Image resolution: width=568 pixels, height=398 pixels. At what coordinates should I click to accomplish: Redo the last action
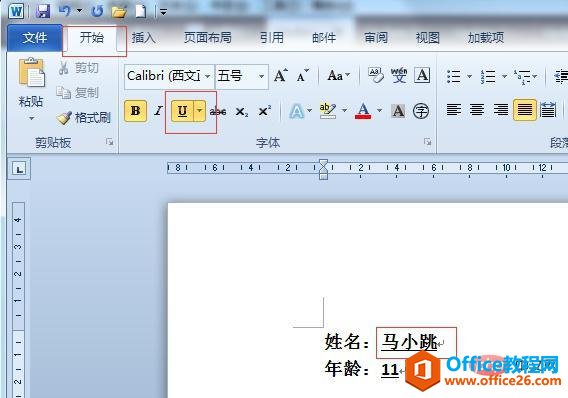[97, 11]
